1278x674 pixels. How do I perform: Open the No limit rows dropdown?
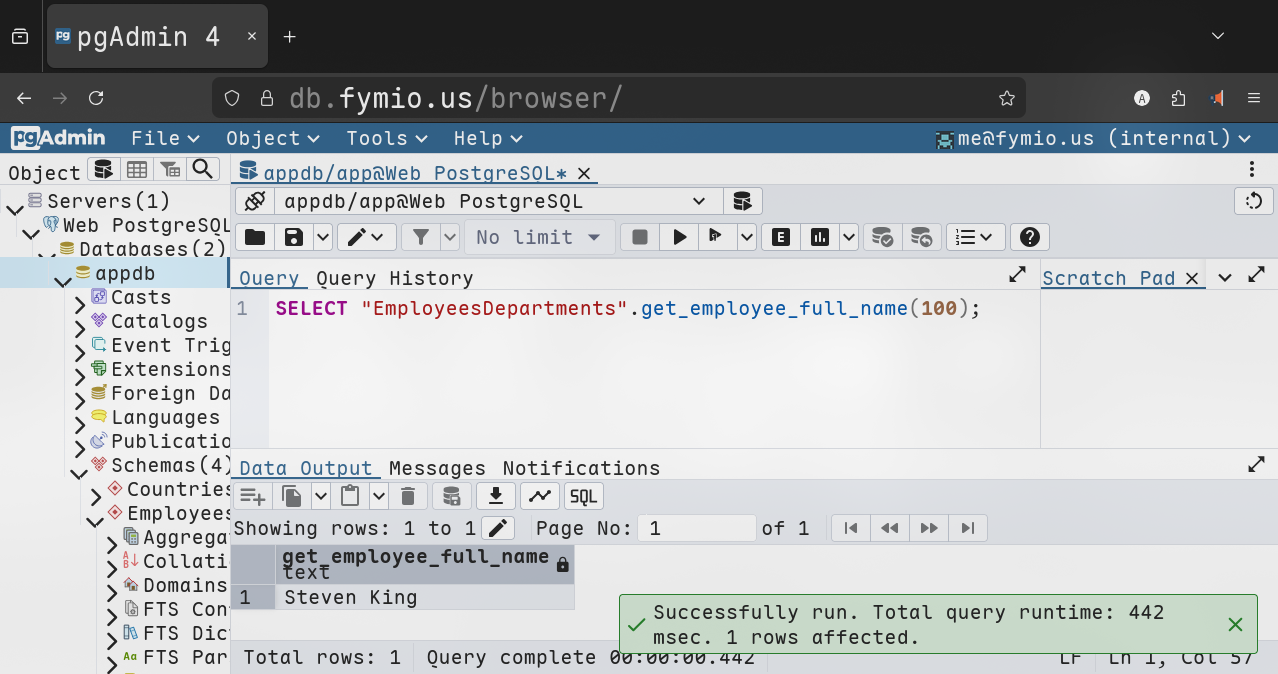pos(538,237)
